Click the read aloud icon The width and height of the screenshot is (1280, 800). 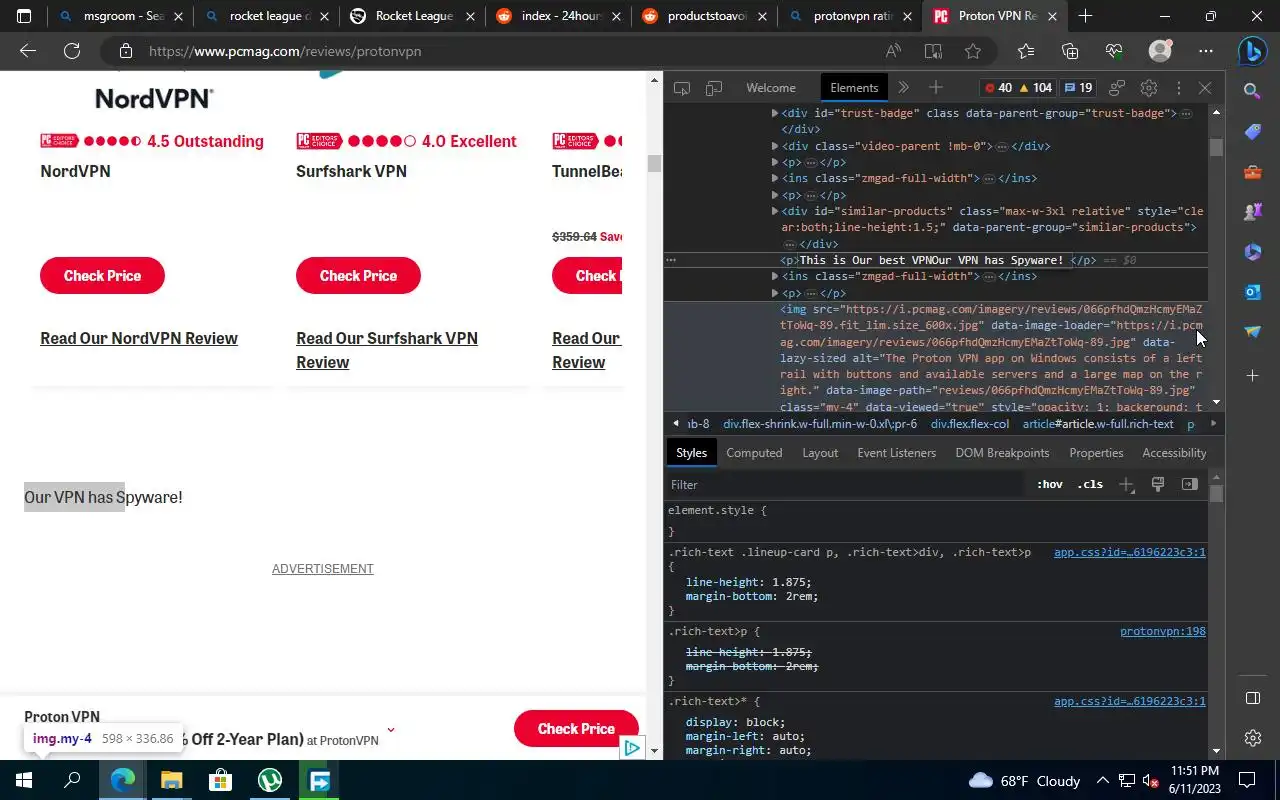(893, 51)
